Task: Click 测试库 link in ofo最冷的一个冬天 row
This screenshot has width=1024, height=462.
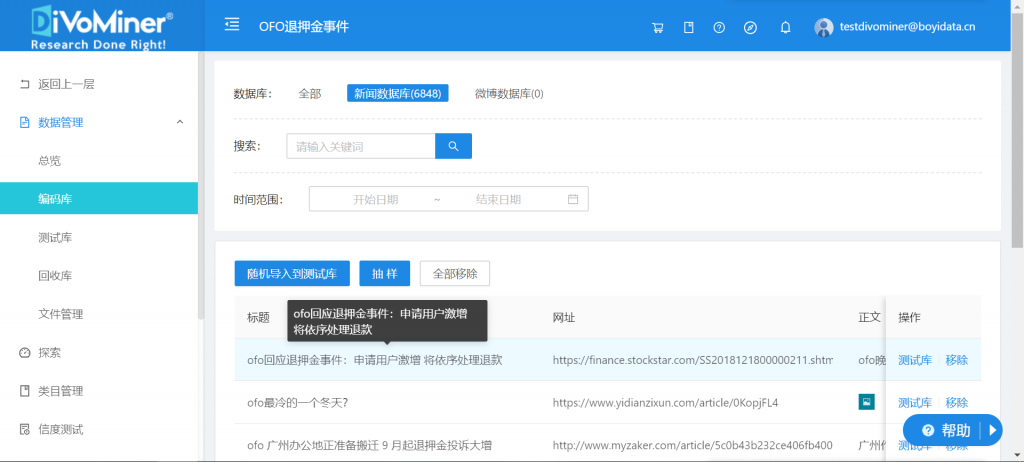Action: [x=915, y=403]
